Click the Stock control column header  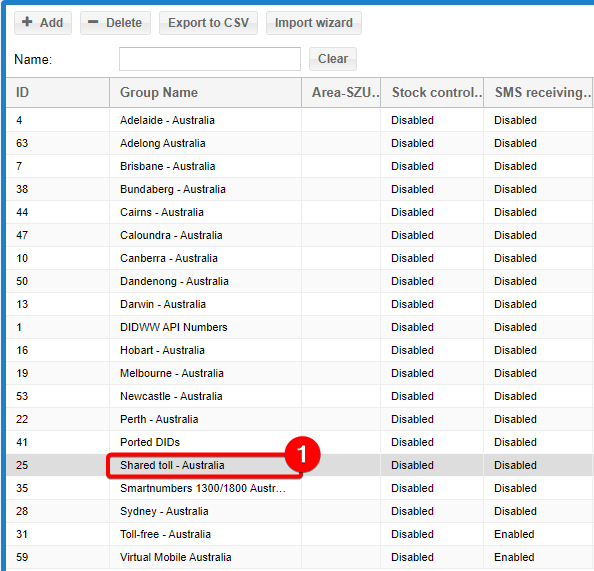click(432, 92)
